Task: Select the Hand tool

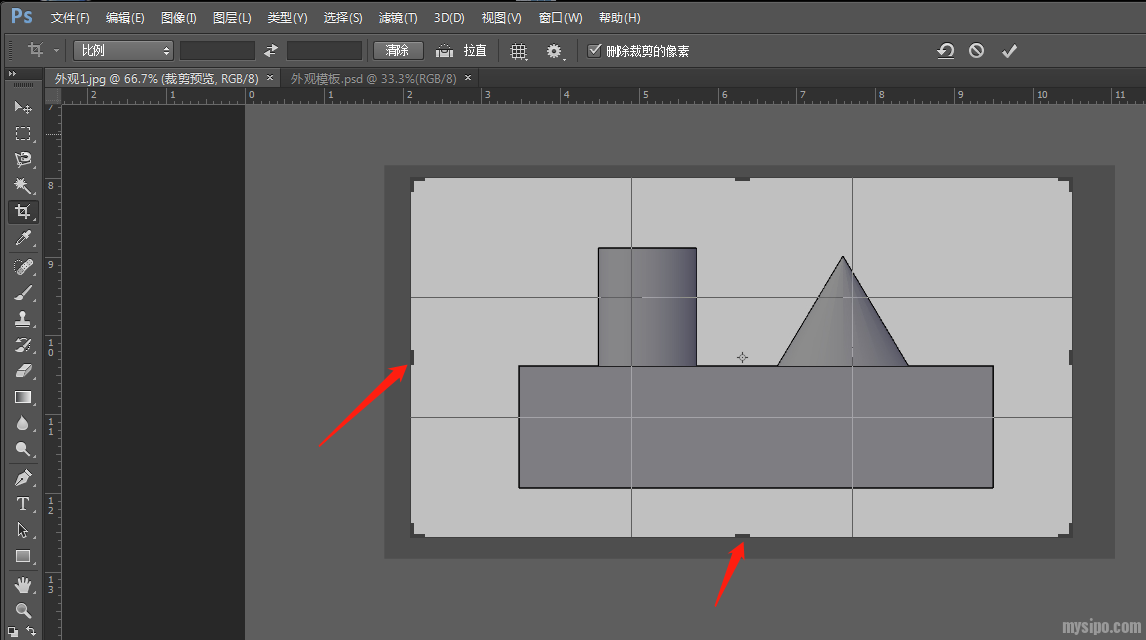Action: (x=23, y=584)
